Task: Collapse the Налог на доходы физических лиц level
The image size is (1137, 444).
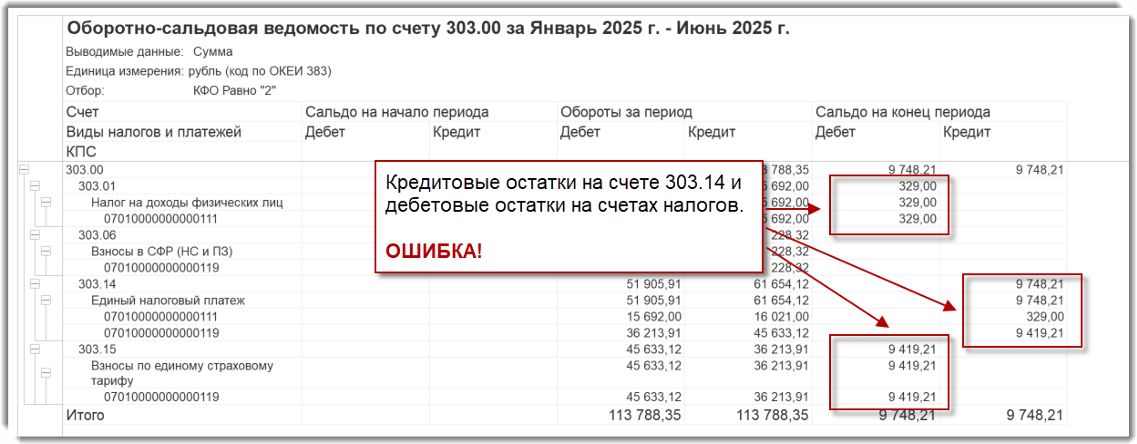Action: point(45,202)
